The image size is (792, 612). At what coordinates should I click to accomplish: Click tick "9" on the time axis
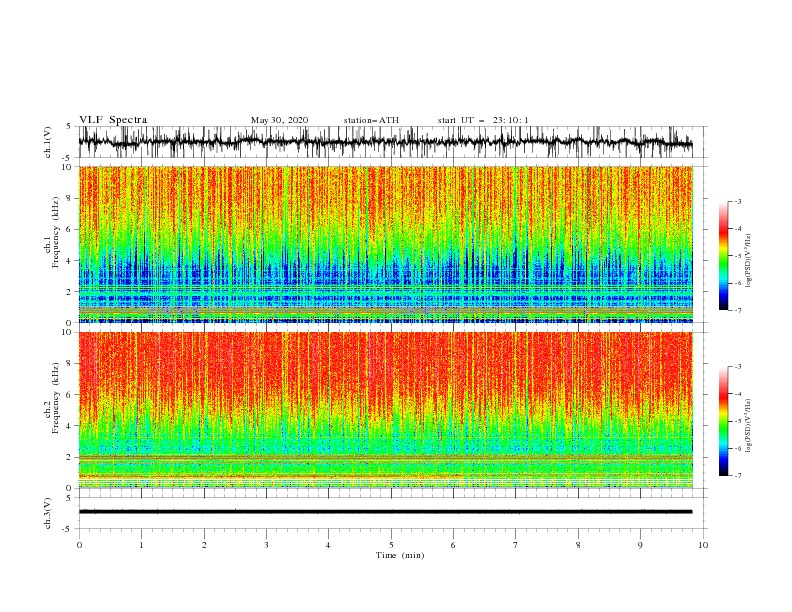(640, 545)
